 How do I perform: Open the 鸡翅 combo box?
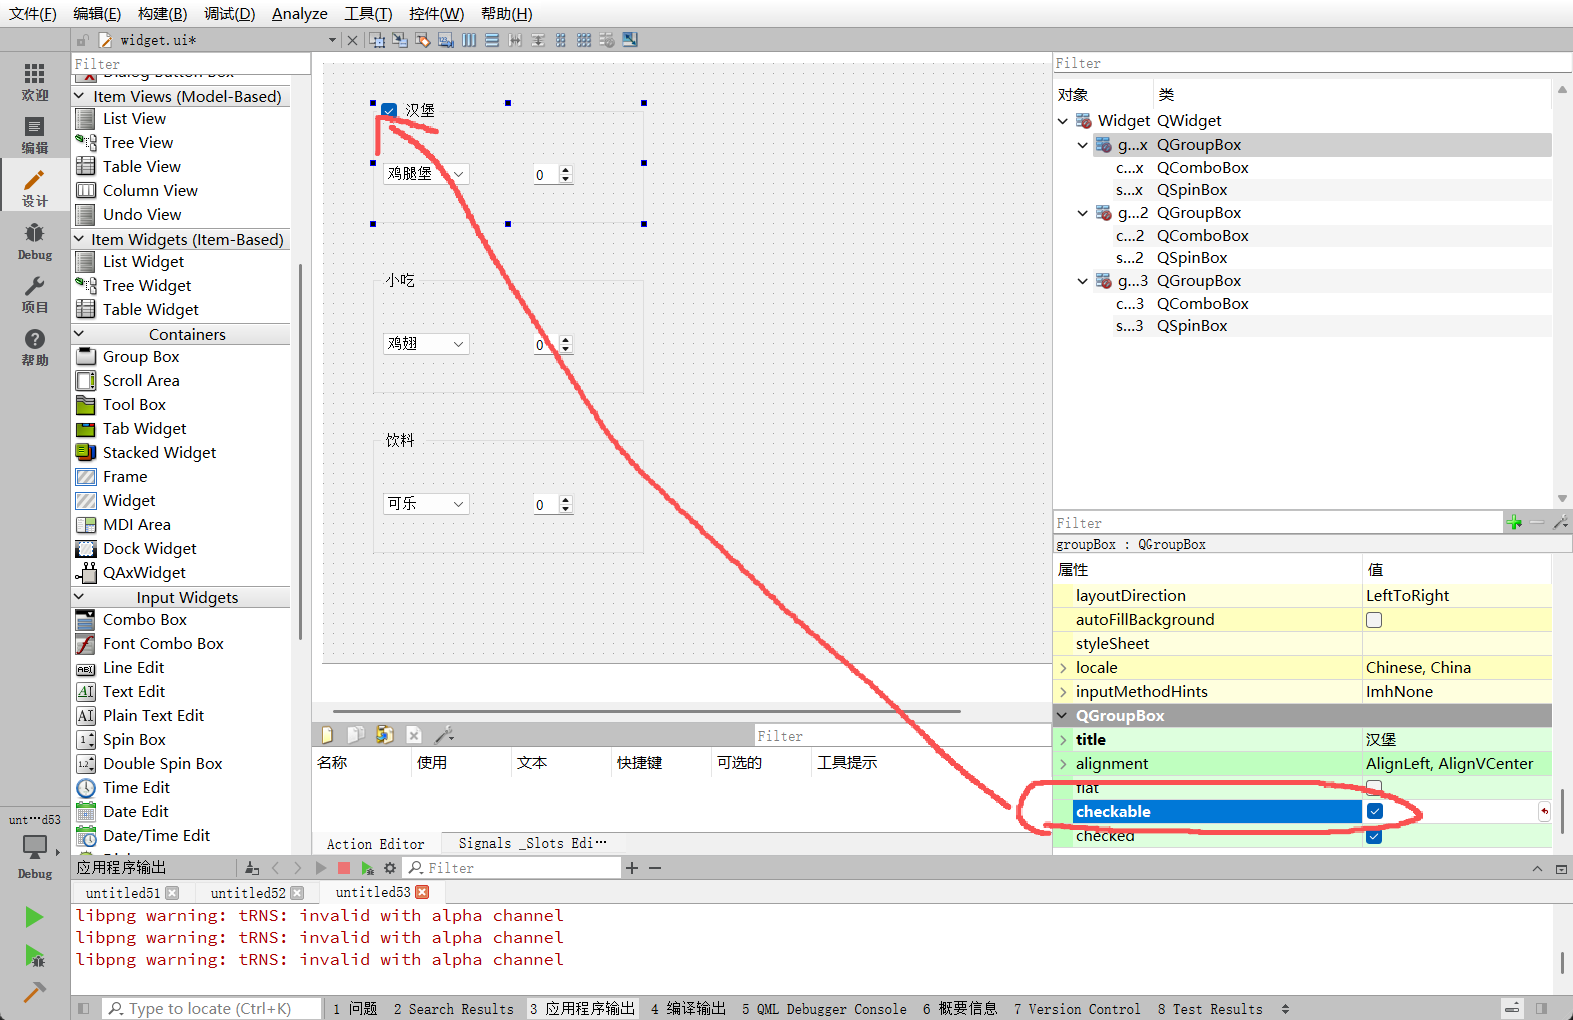(426, 344)
